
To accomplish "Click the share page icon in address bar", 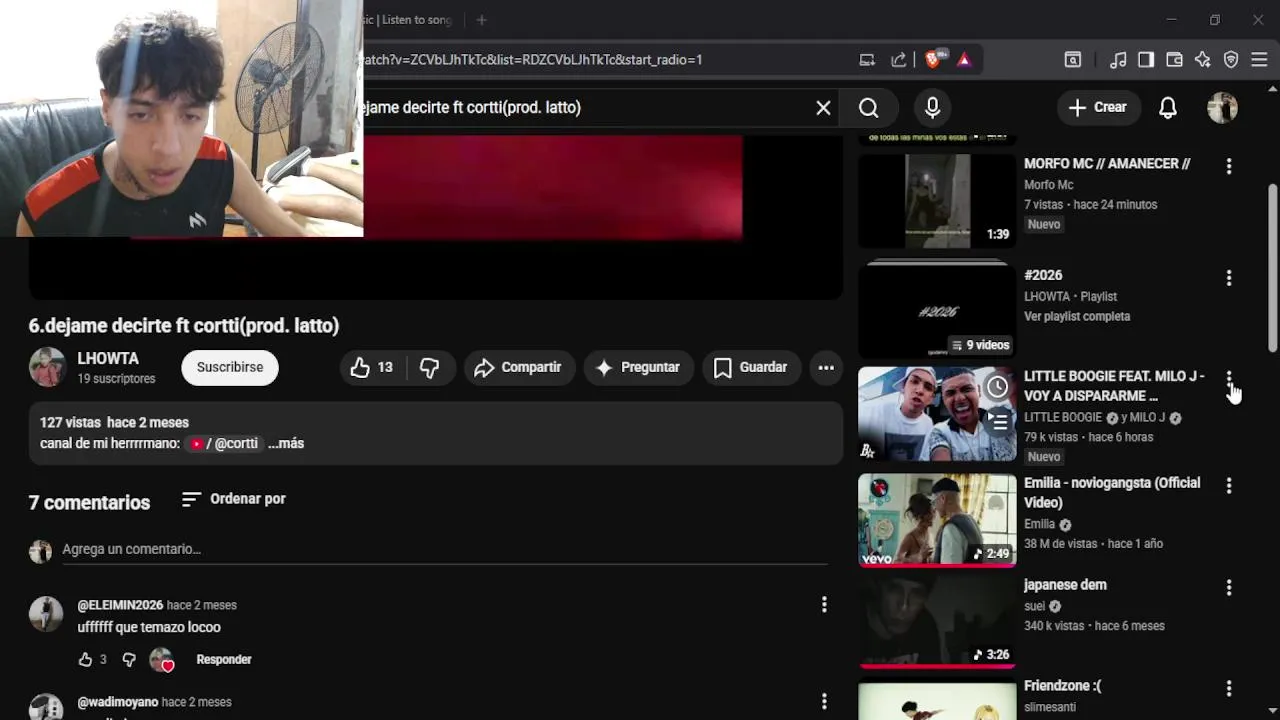I will 899,60.
